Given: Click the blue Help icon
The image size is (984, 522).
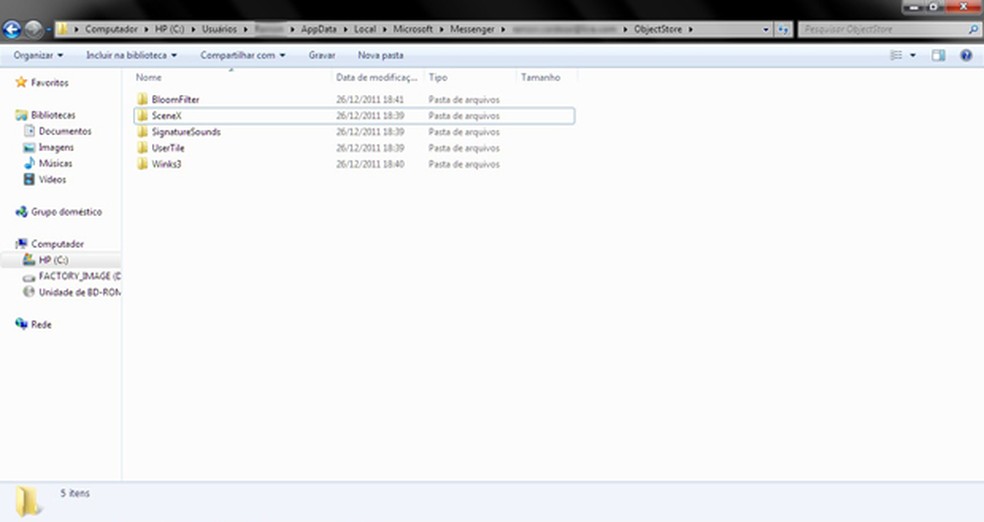Looking at the screenshot, I should (x=966, y=55).
